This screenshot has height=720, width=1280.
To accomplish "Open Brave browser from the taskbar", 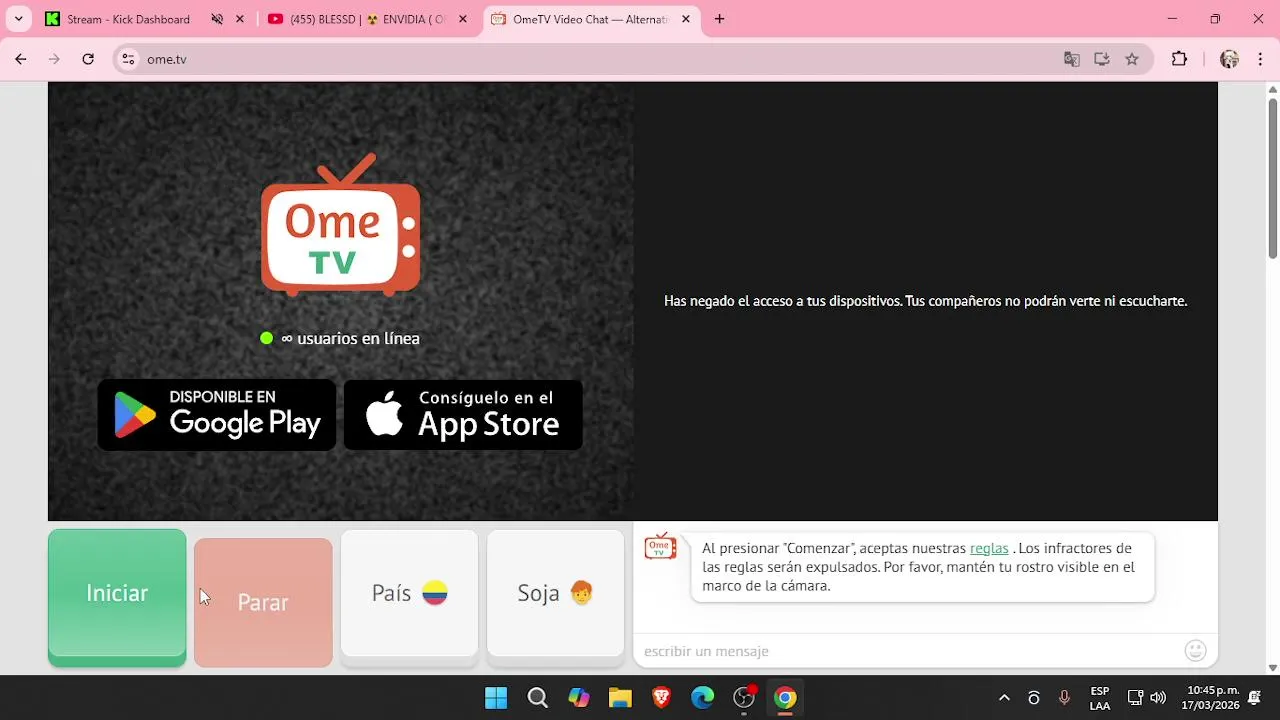I will [x=661, y=698].
